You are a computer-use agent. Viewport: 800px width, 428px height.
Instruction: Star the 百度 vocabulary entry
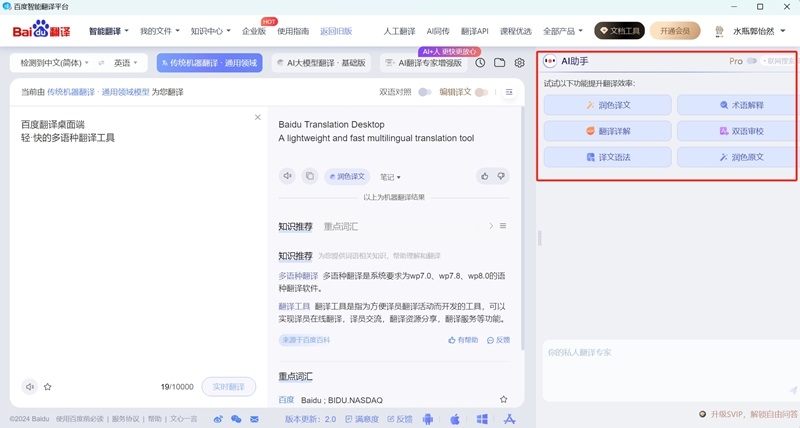point(504,399)
